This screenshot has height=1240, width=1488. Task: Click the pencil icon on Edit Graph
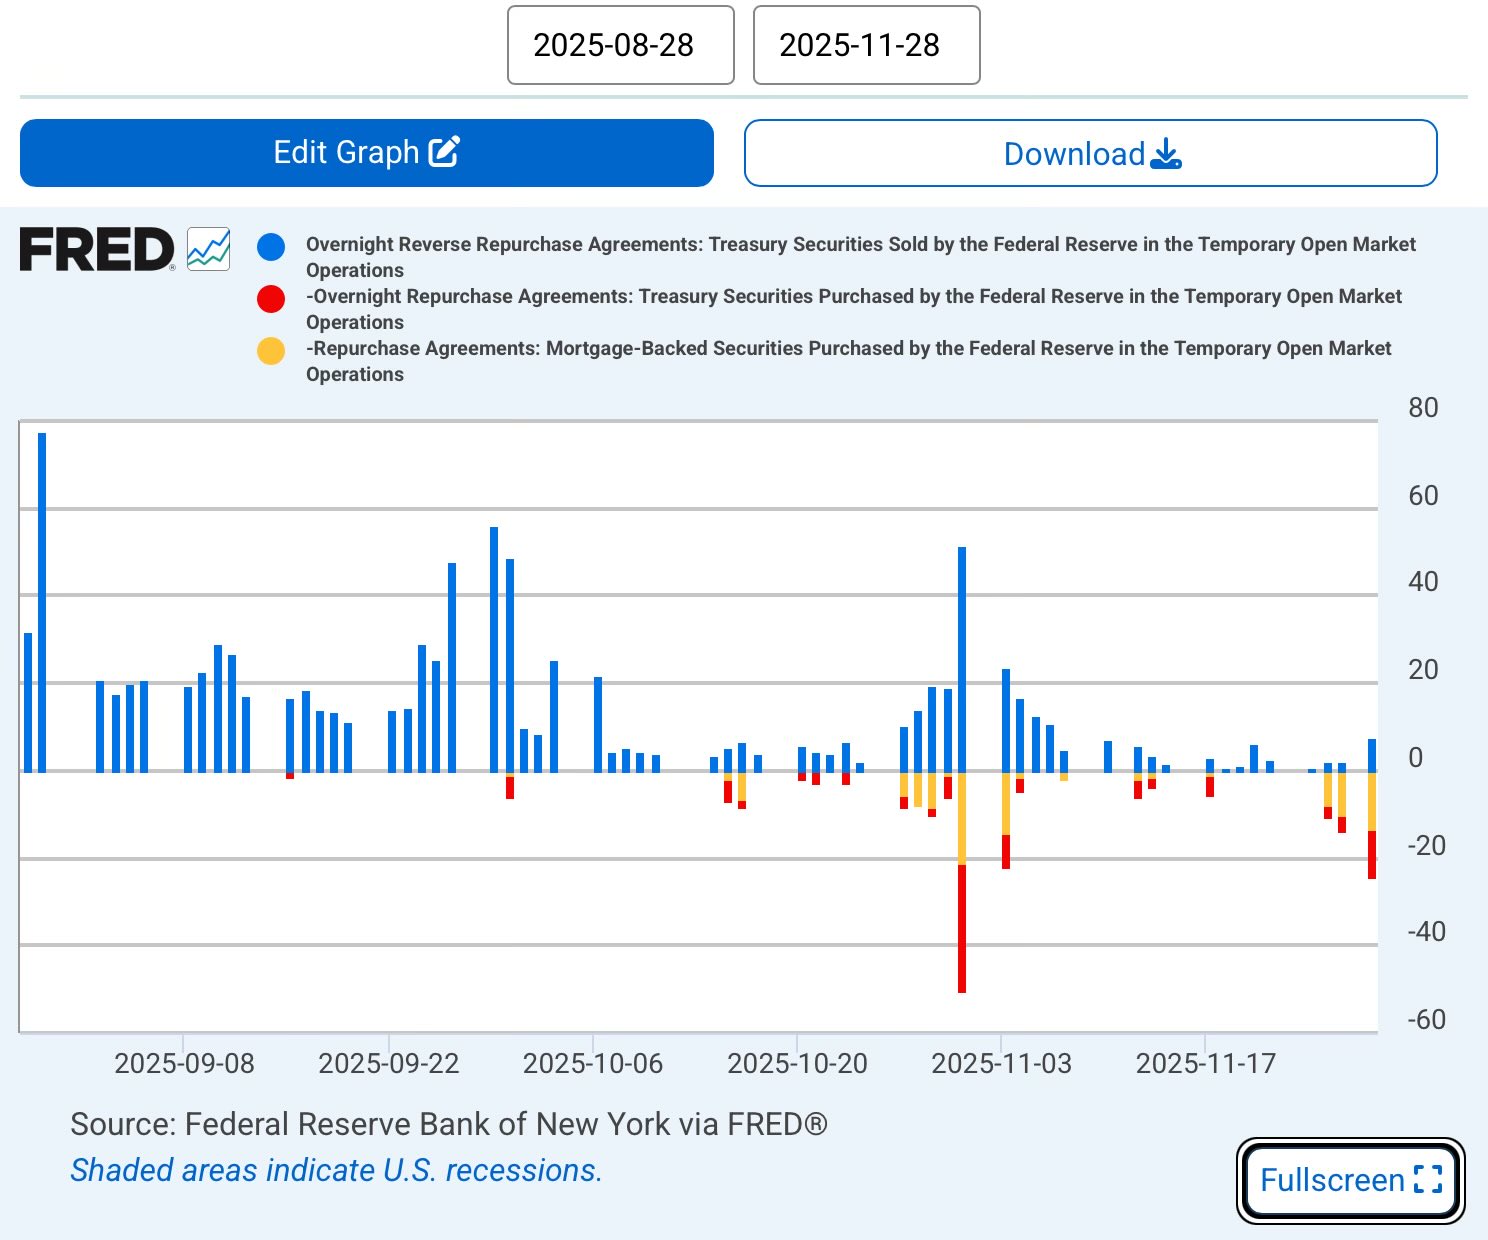[444, 152]
